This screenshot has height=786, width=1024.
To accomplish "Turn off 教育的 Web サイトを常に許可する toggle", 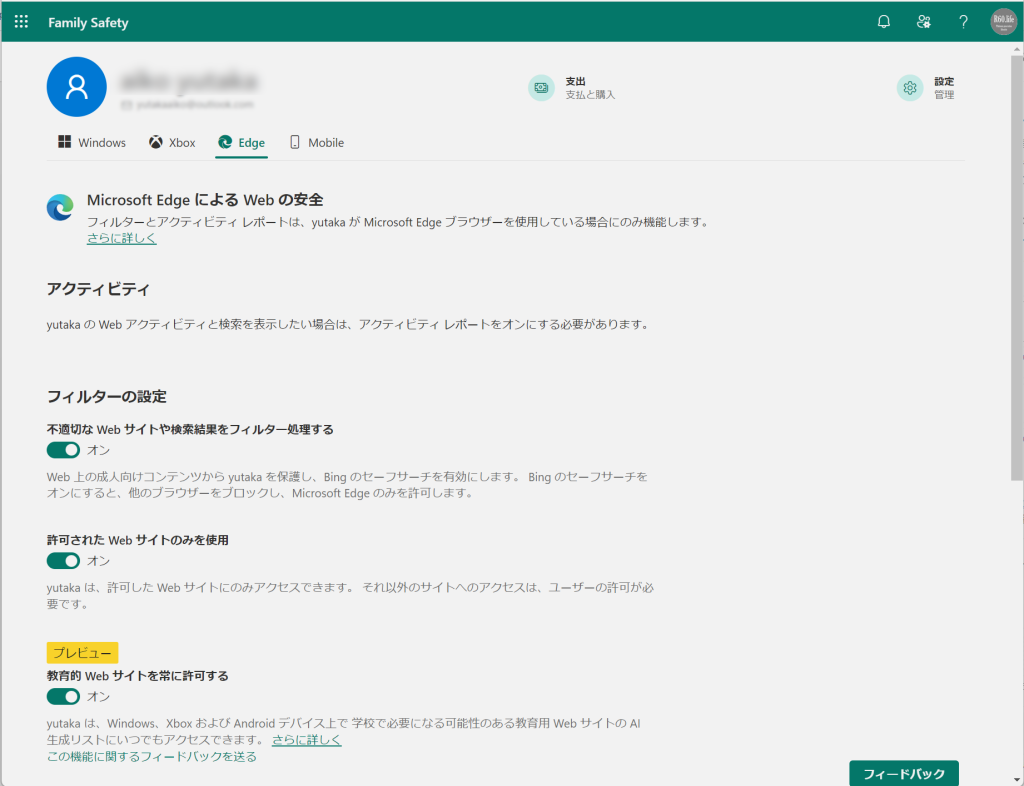I will coord(63,696).
